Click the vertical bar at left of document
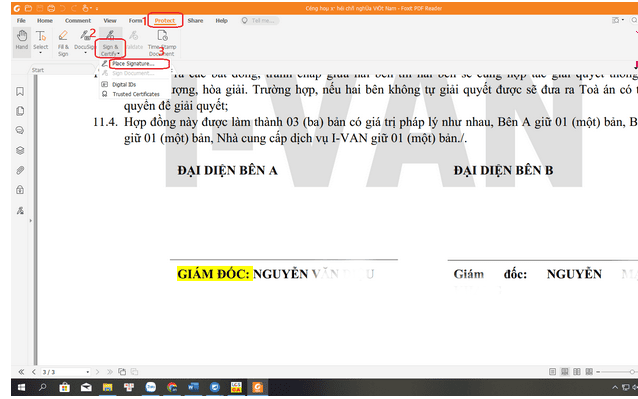Screen dimensions: 638x399 point(35,220)
